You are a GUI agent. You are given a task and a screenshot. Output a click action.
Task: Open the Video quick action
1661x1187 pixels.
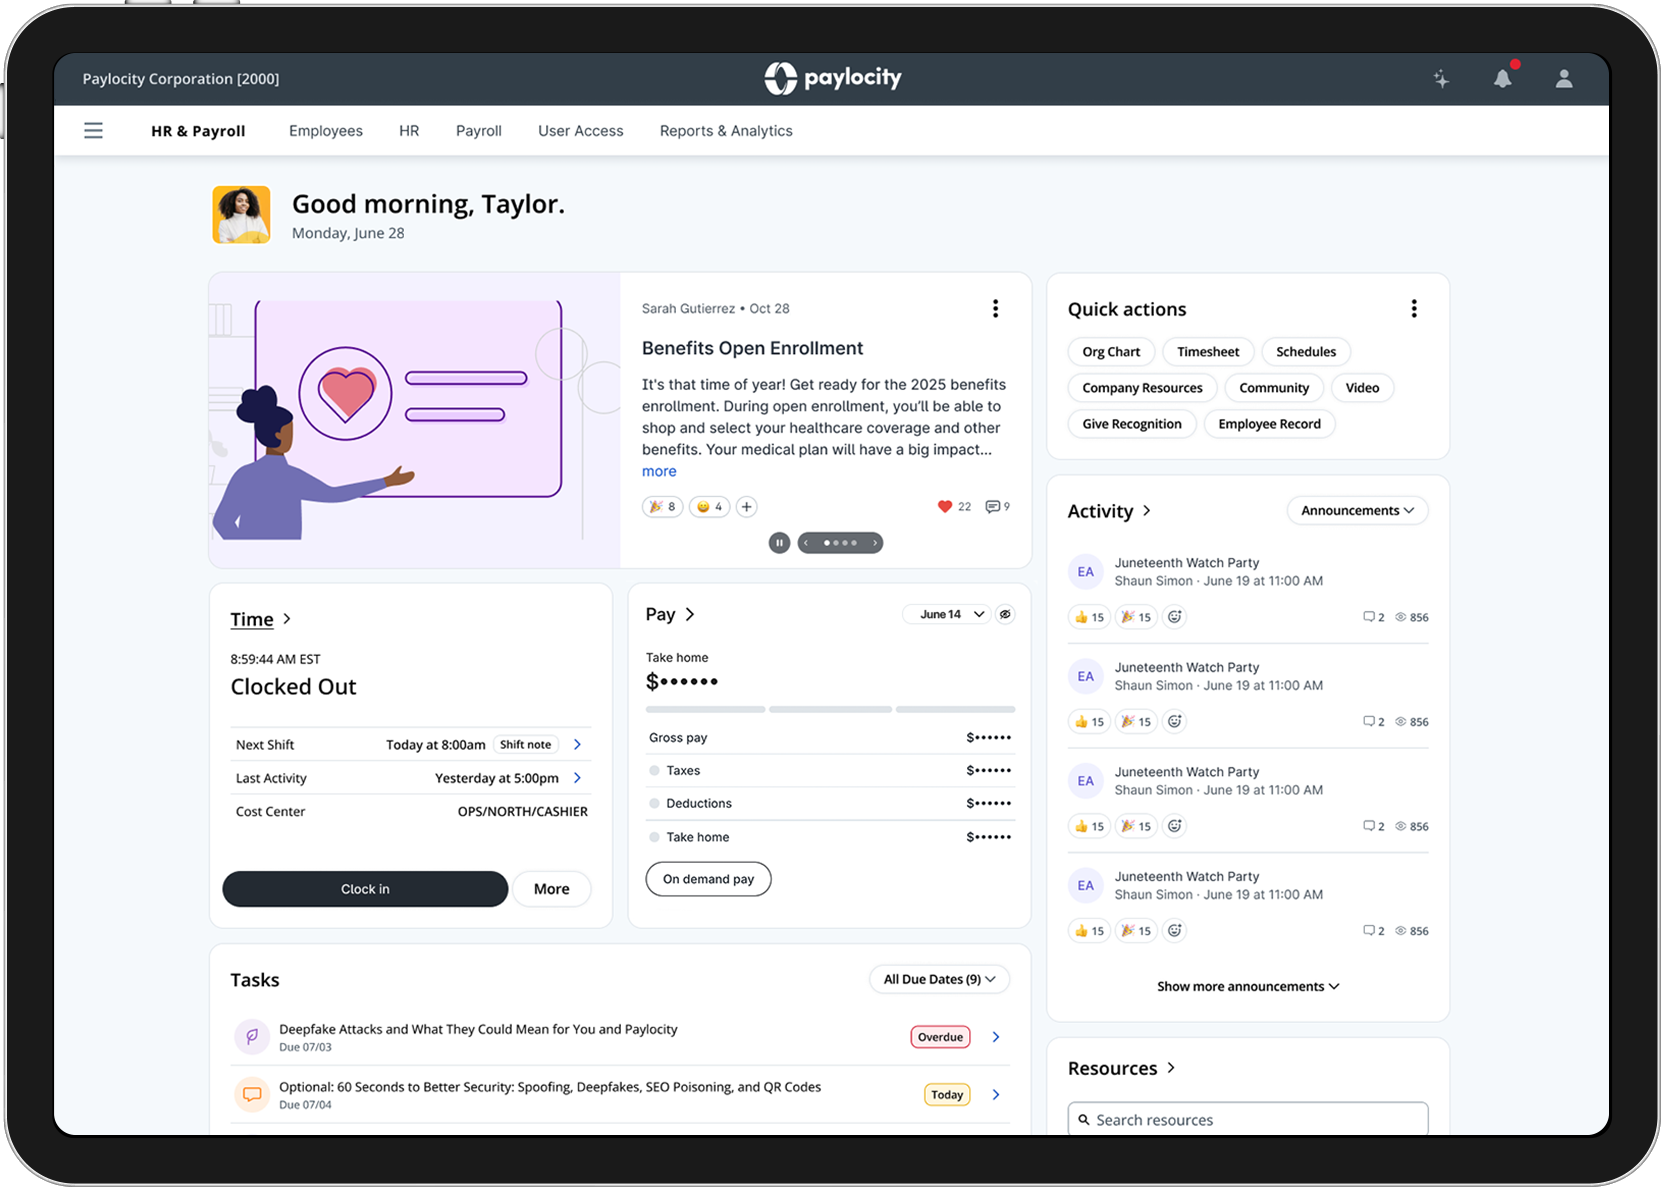(x=1362, y=388)
